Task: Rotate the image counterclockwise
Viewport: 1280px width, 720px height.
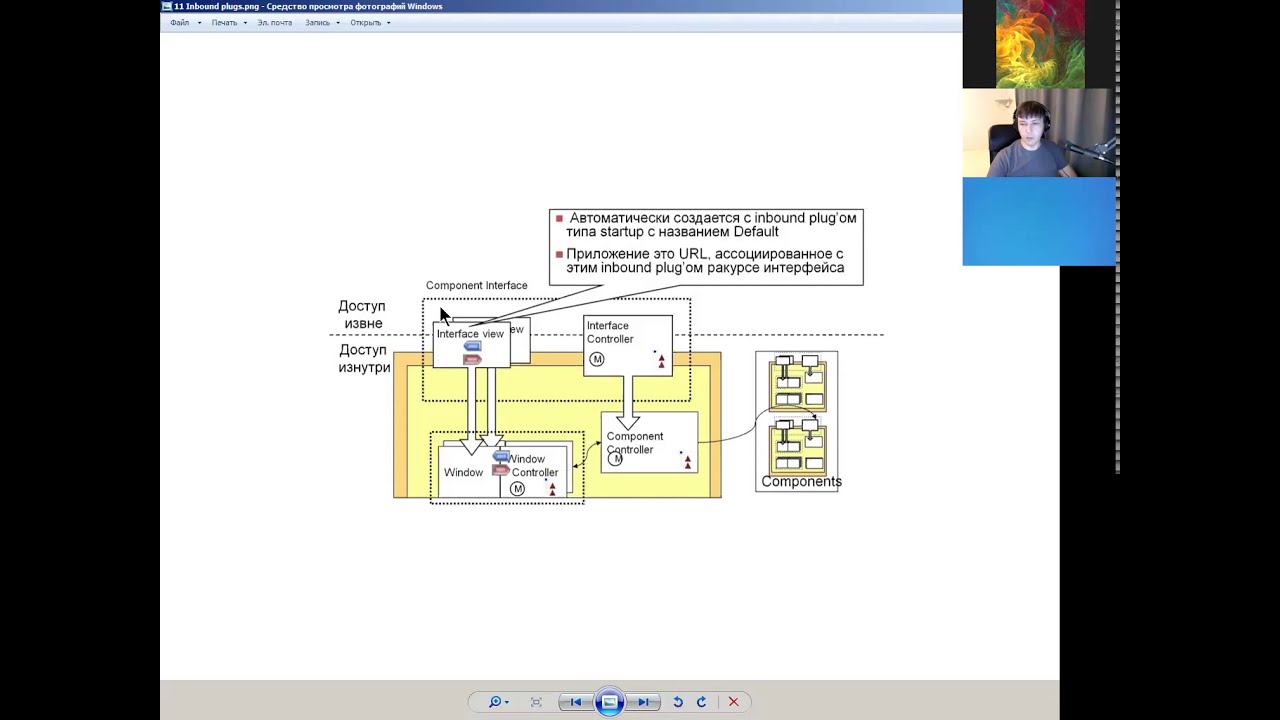Action: pyautogui.click(x=678, y=702)
